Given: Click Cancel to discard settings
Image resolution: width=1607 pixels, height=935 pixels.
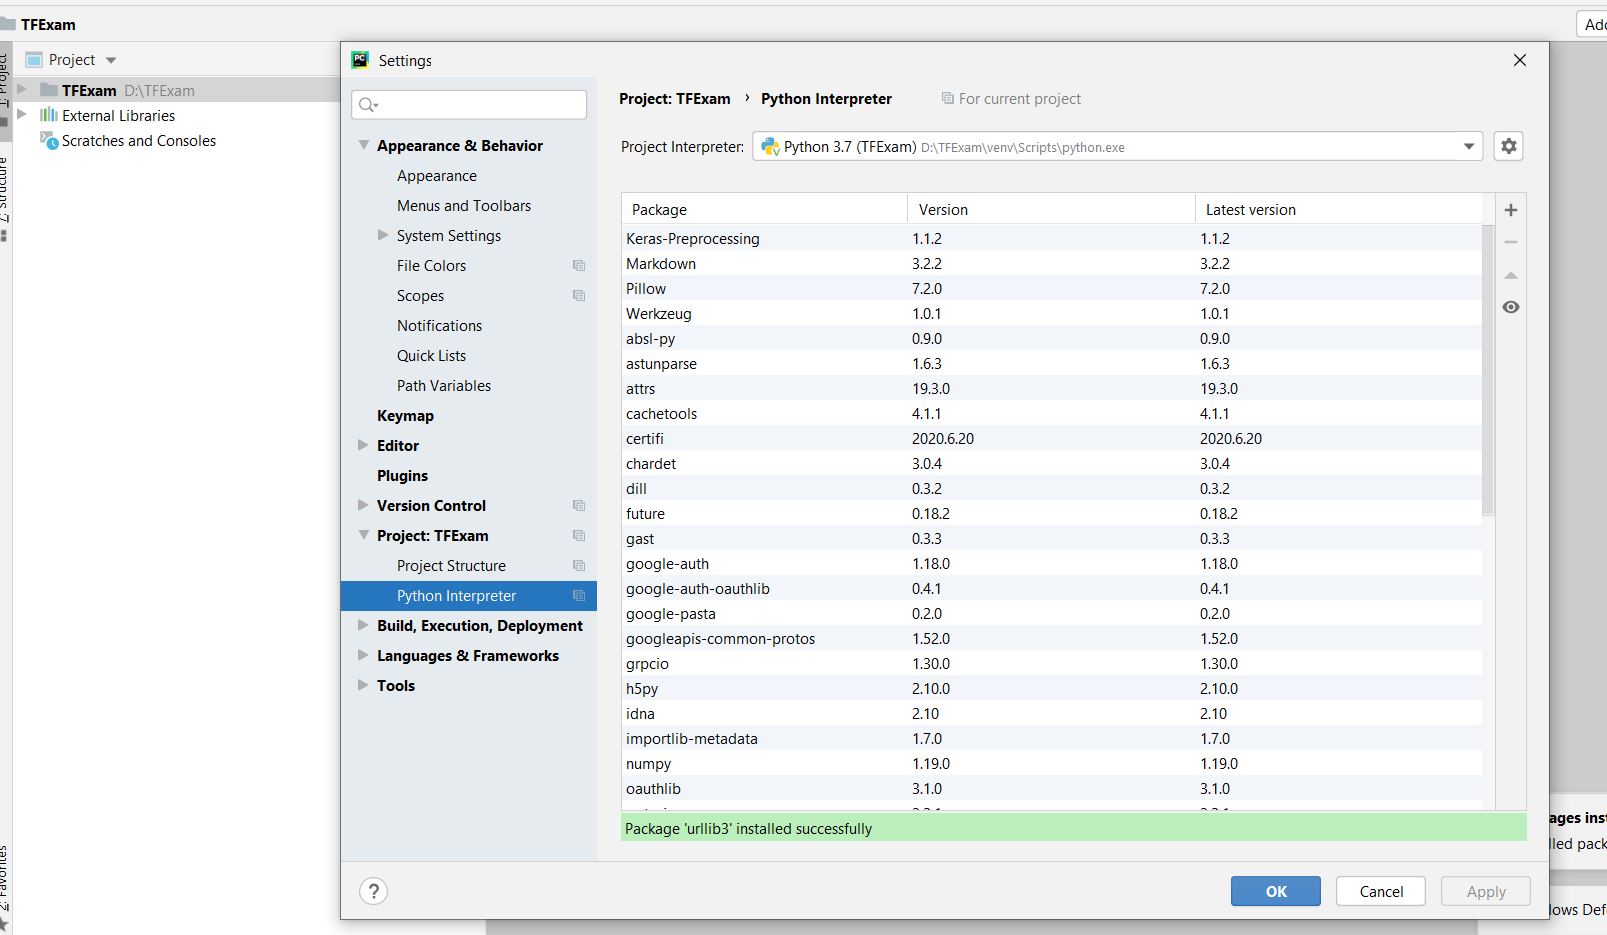Looking at the screenshot, I should click(x=1381, y=891).
